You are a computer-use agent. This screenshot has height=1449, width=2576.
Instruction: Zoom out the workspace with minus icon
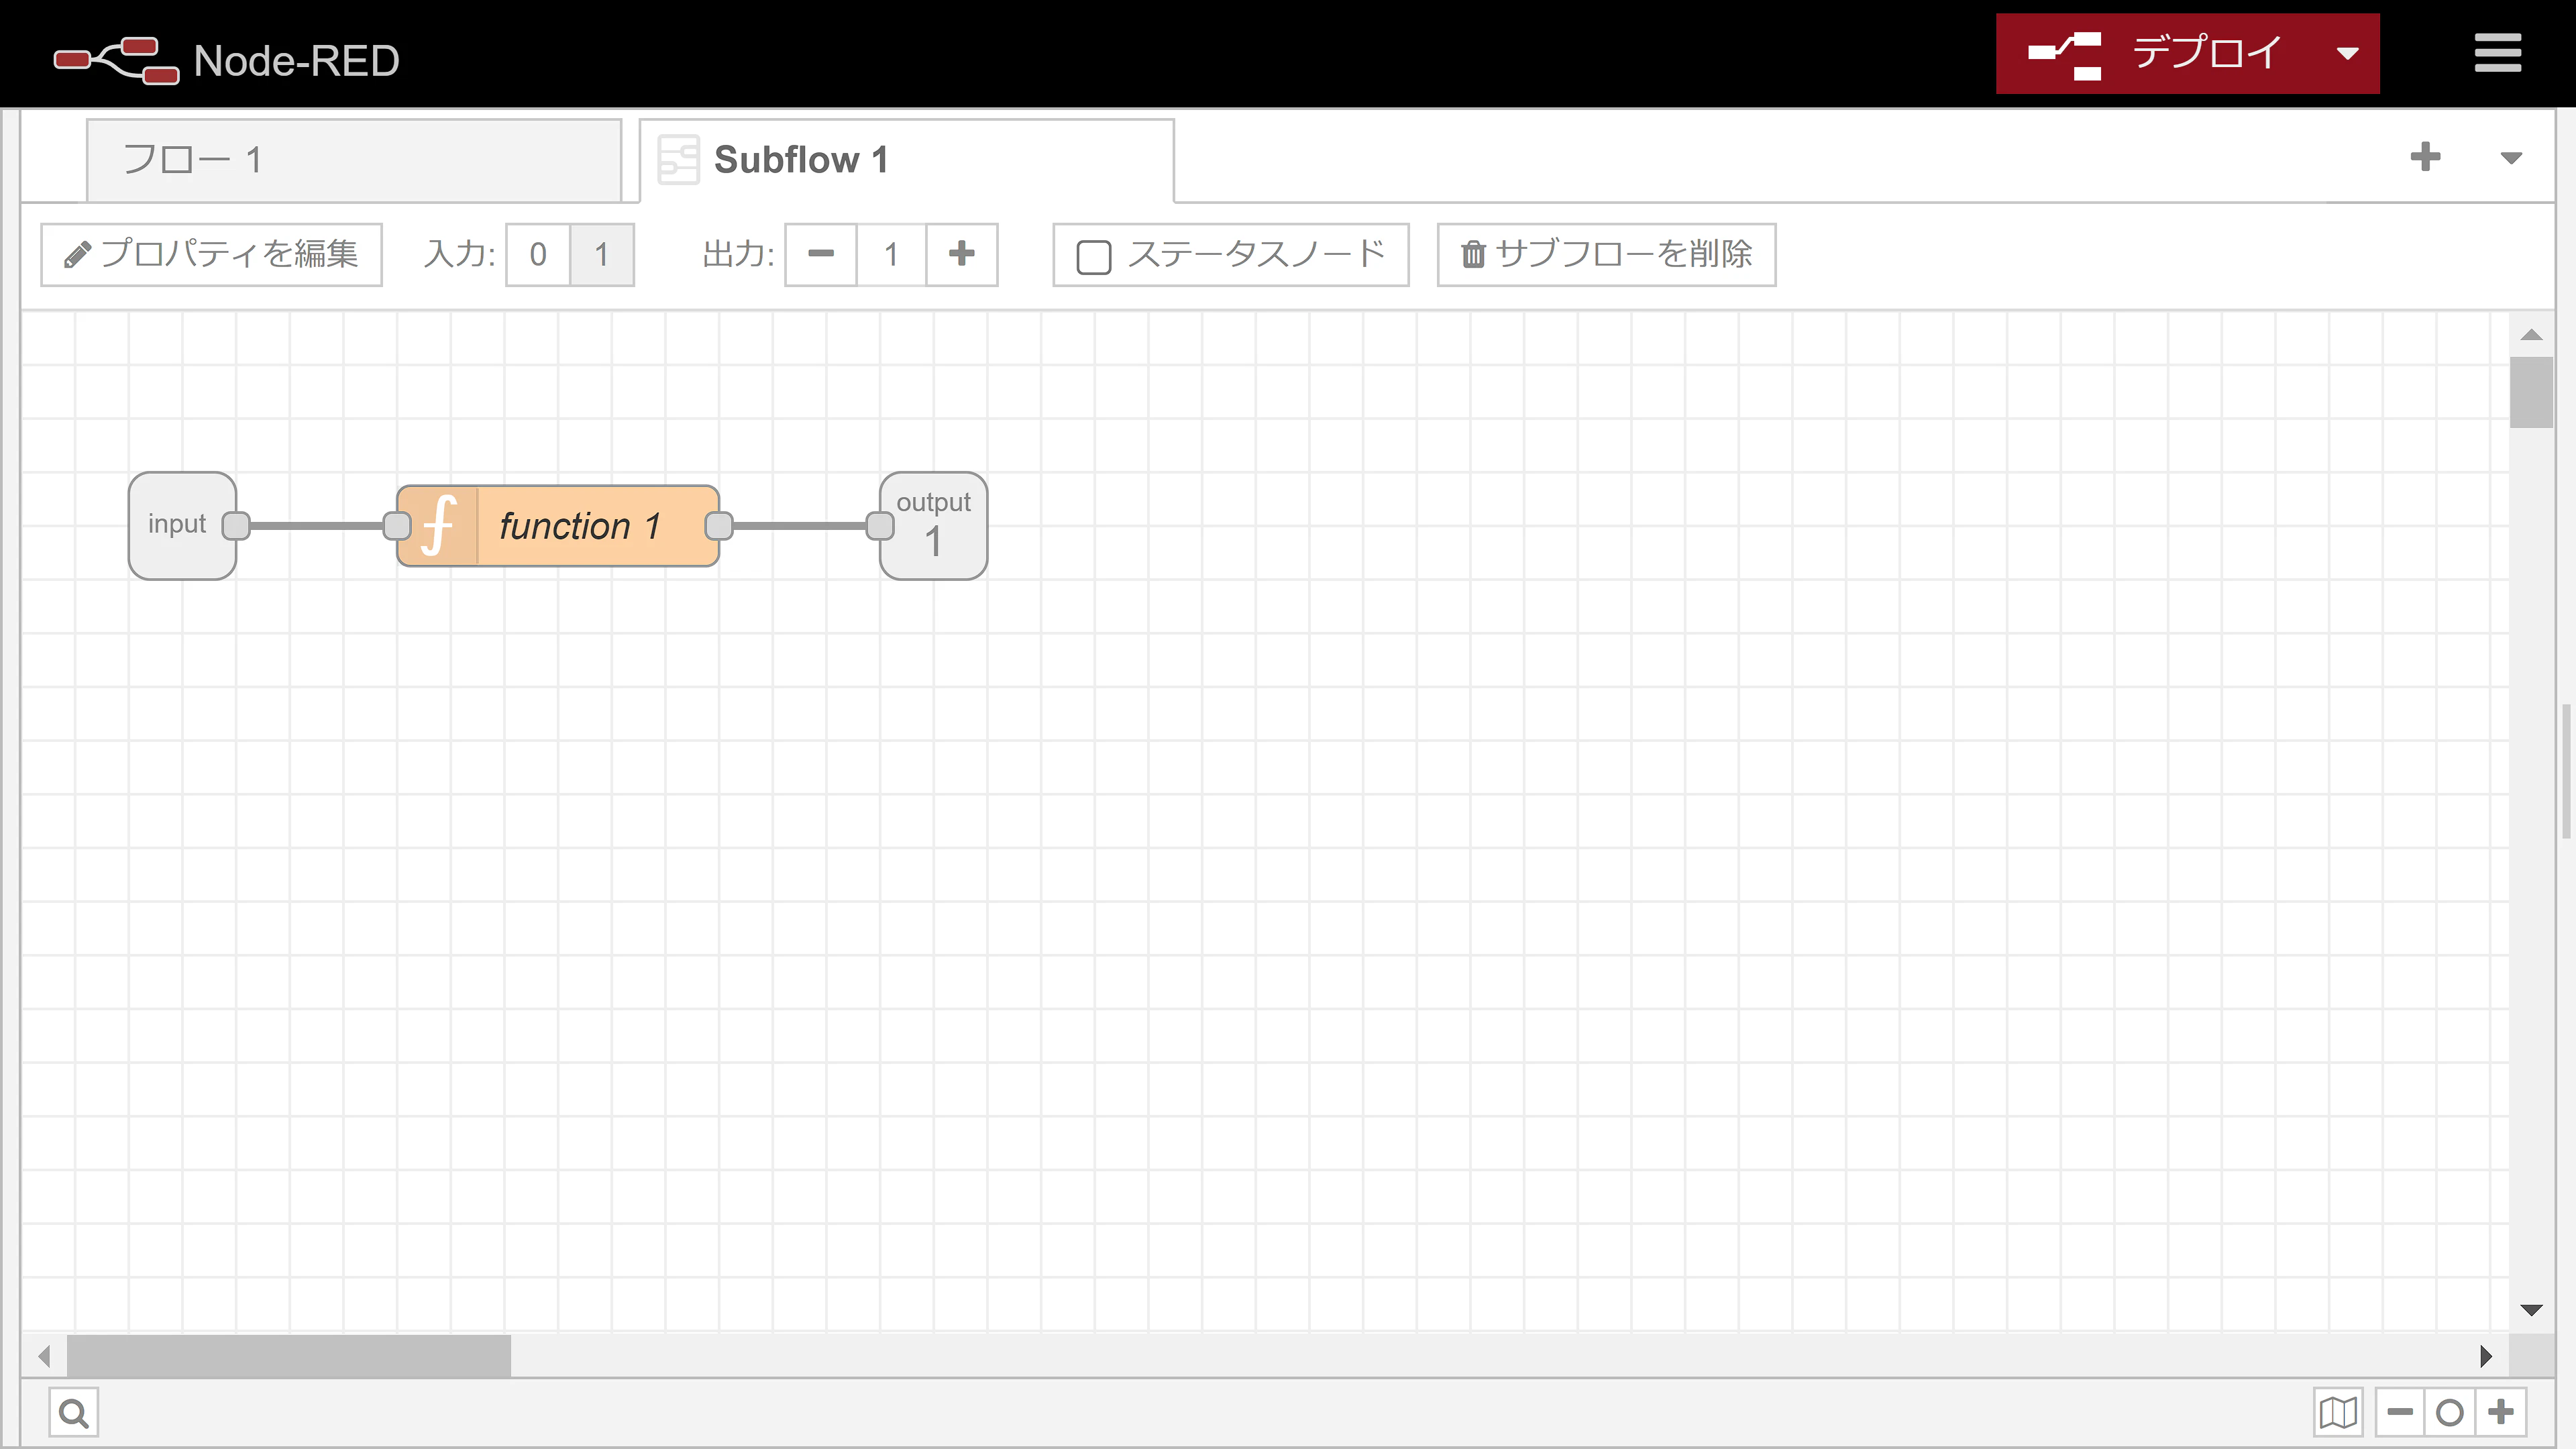pos(2400,1412)
